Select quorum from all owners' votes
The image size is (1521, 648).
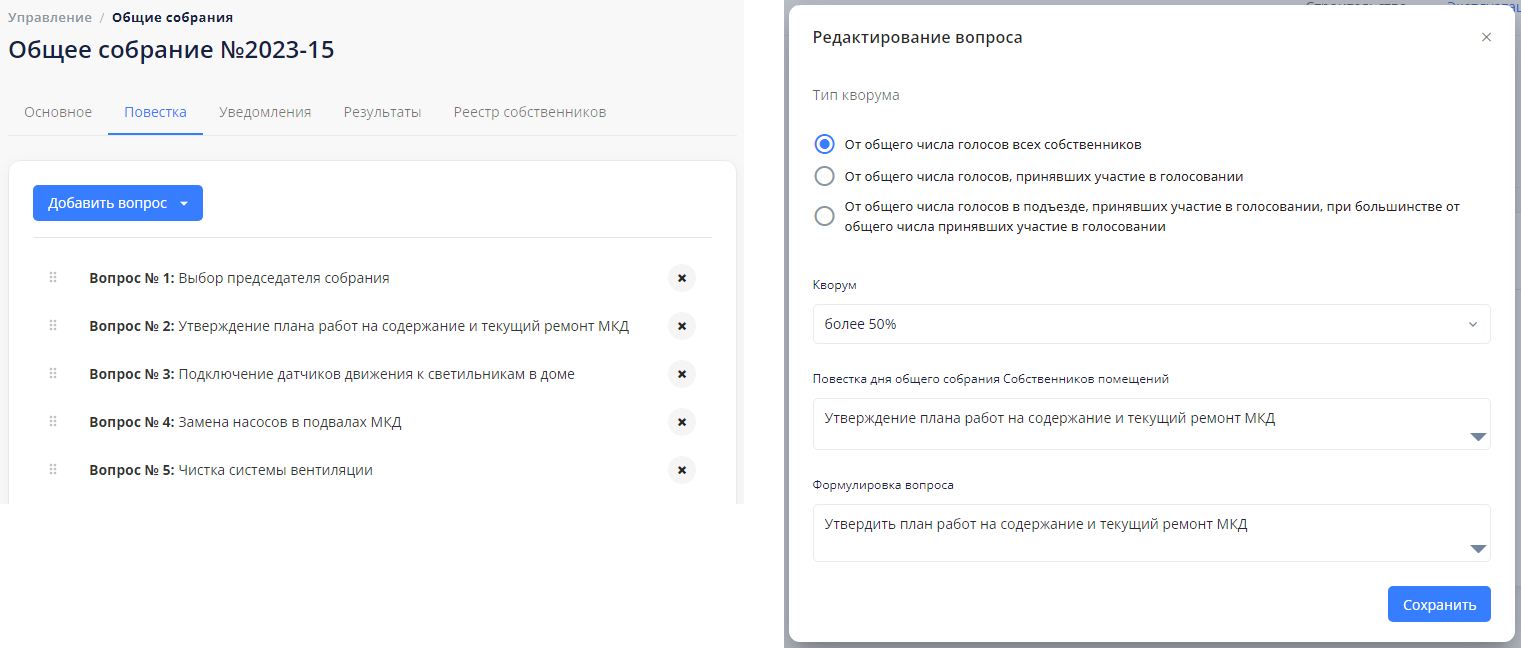pos(825,144)
